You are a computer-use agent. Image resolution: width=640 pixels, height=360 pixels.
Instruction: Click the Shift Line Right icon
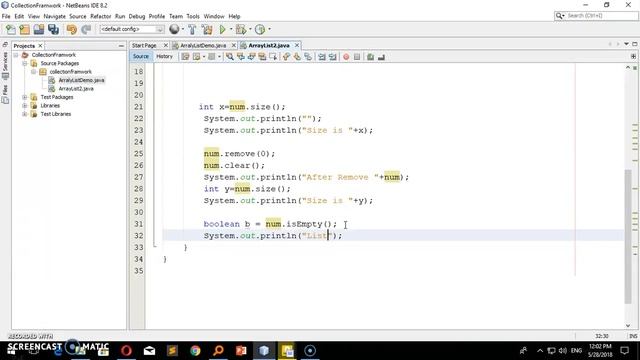[332, 57]
